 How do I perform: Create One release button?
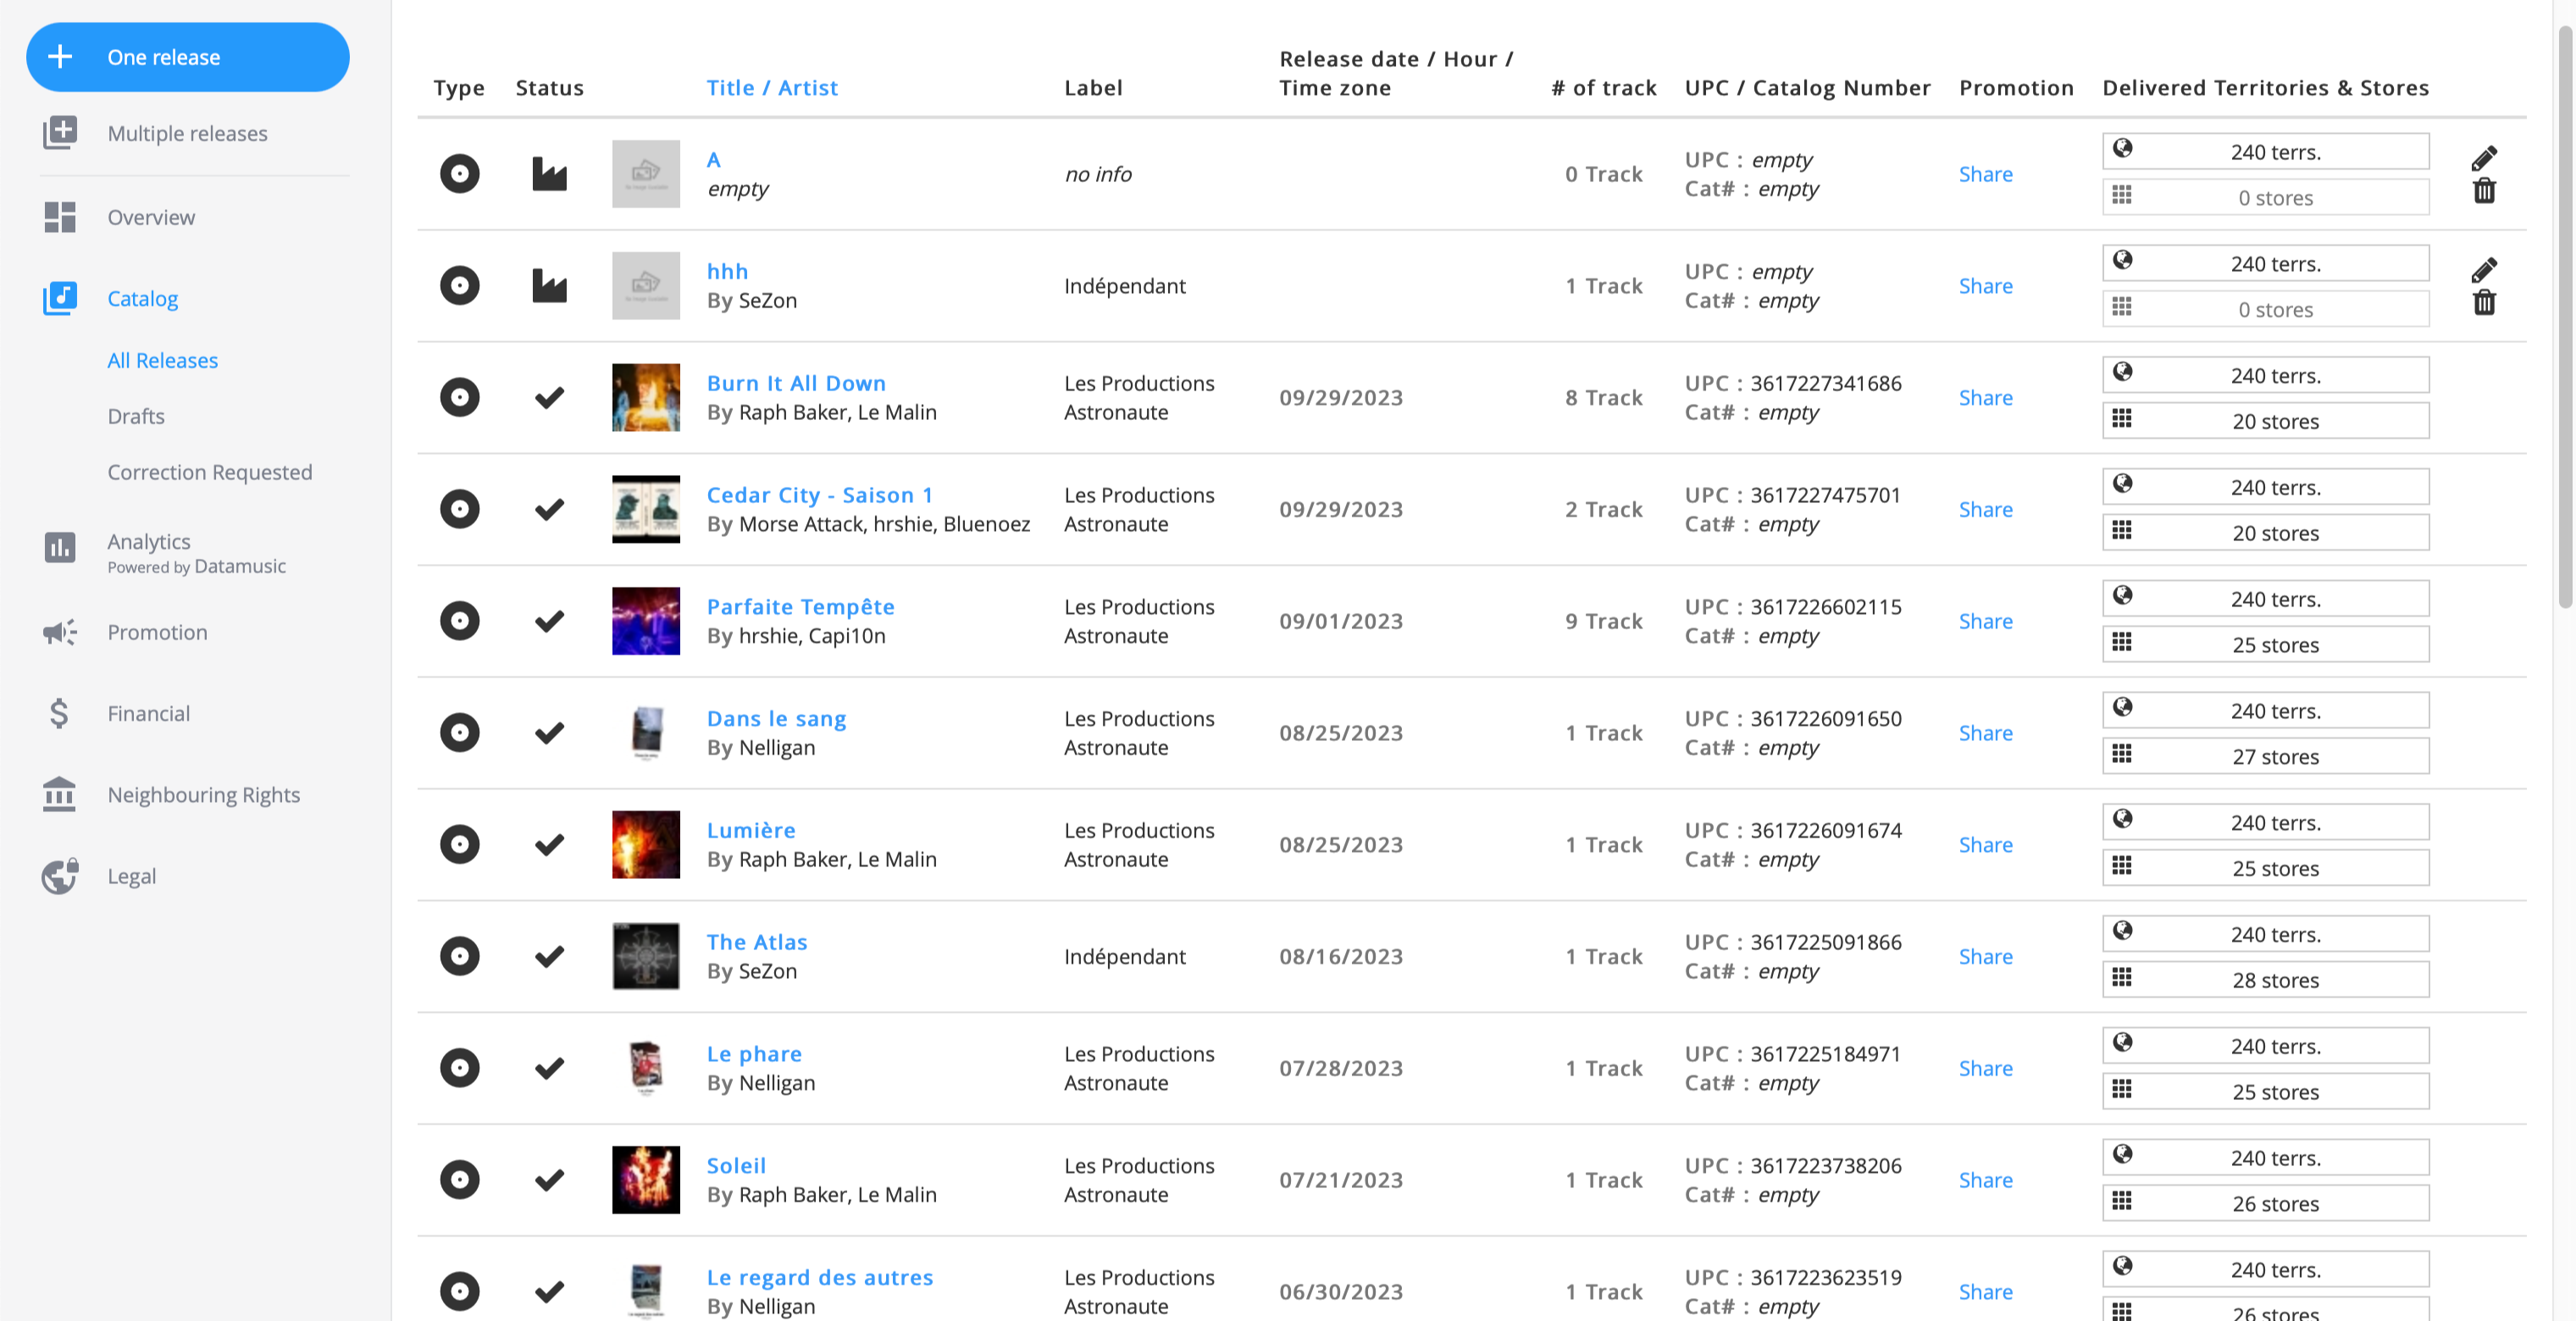click(x=188, y=57)
